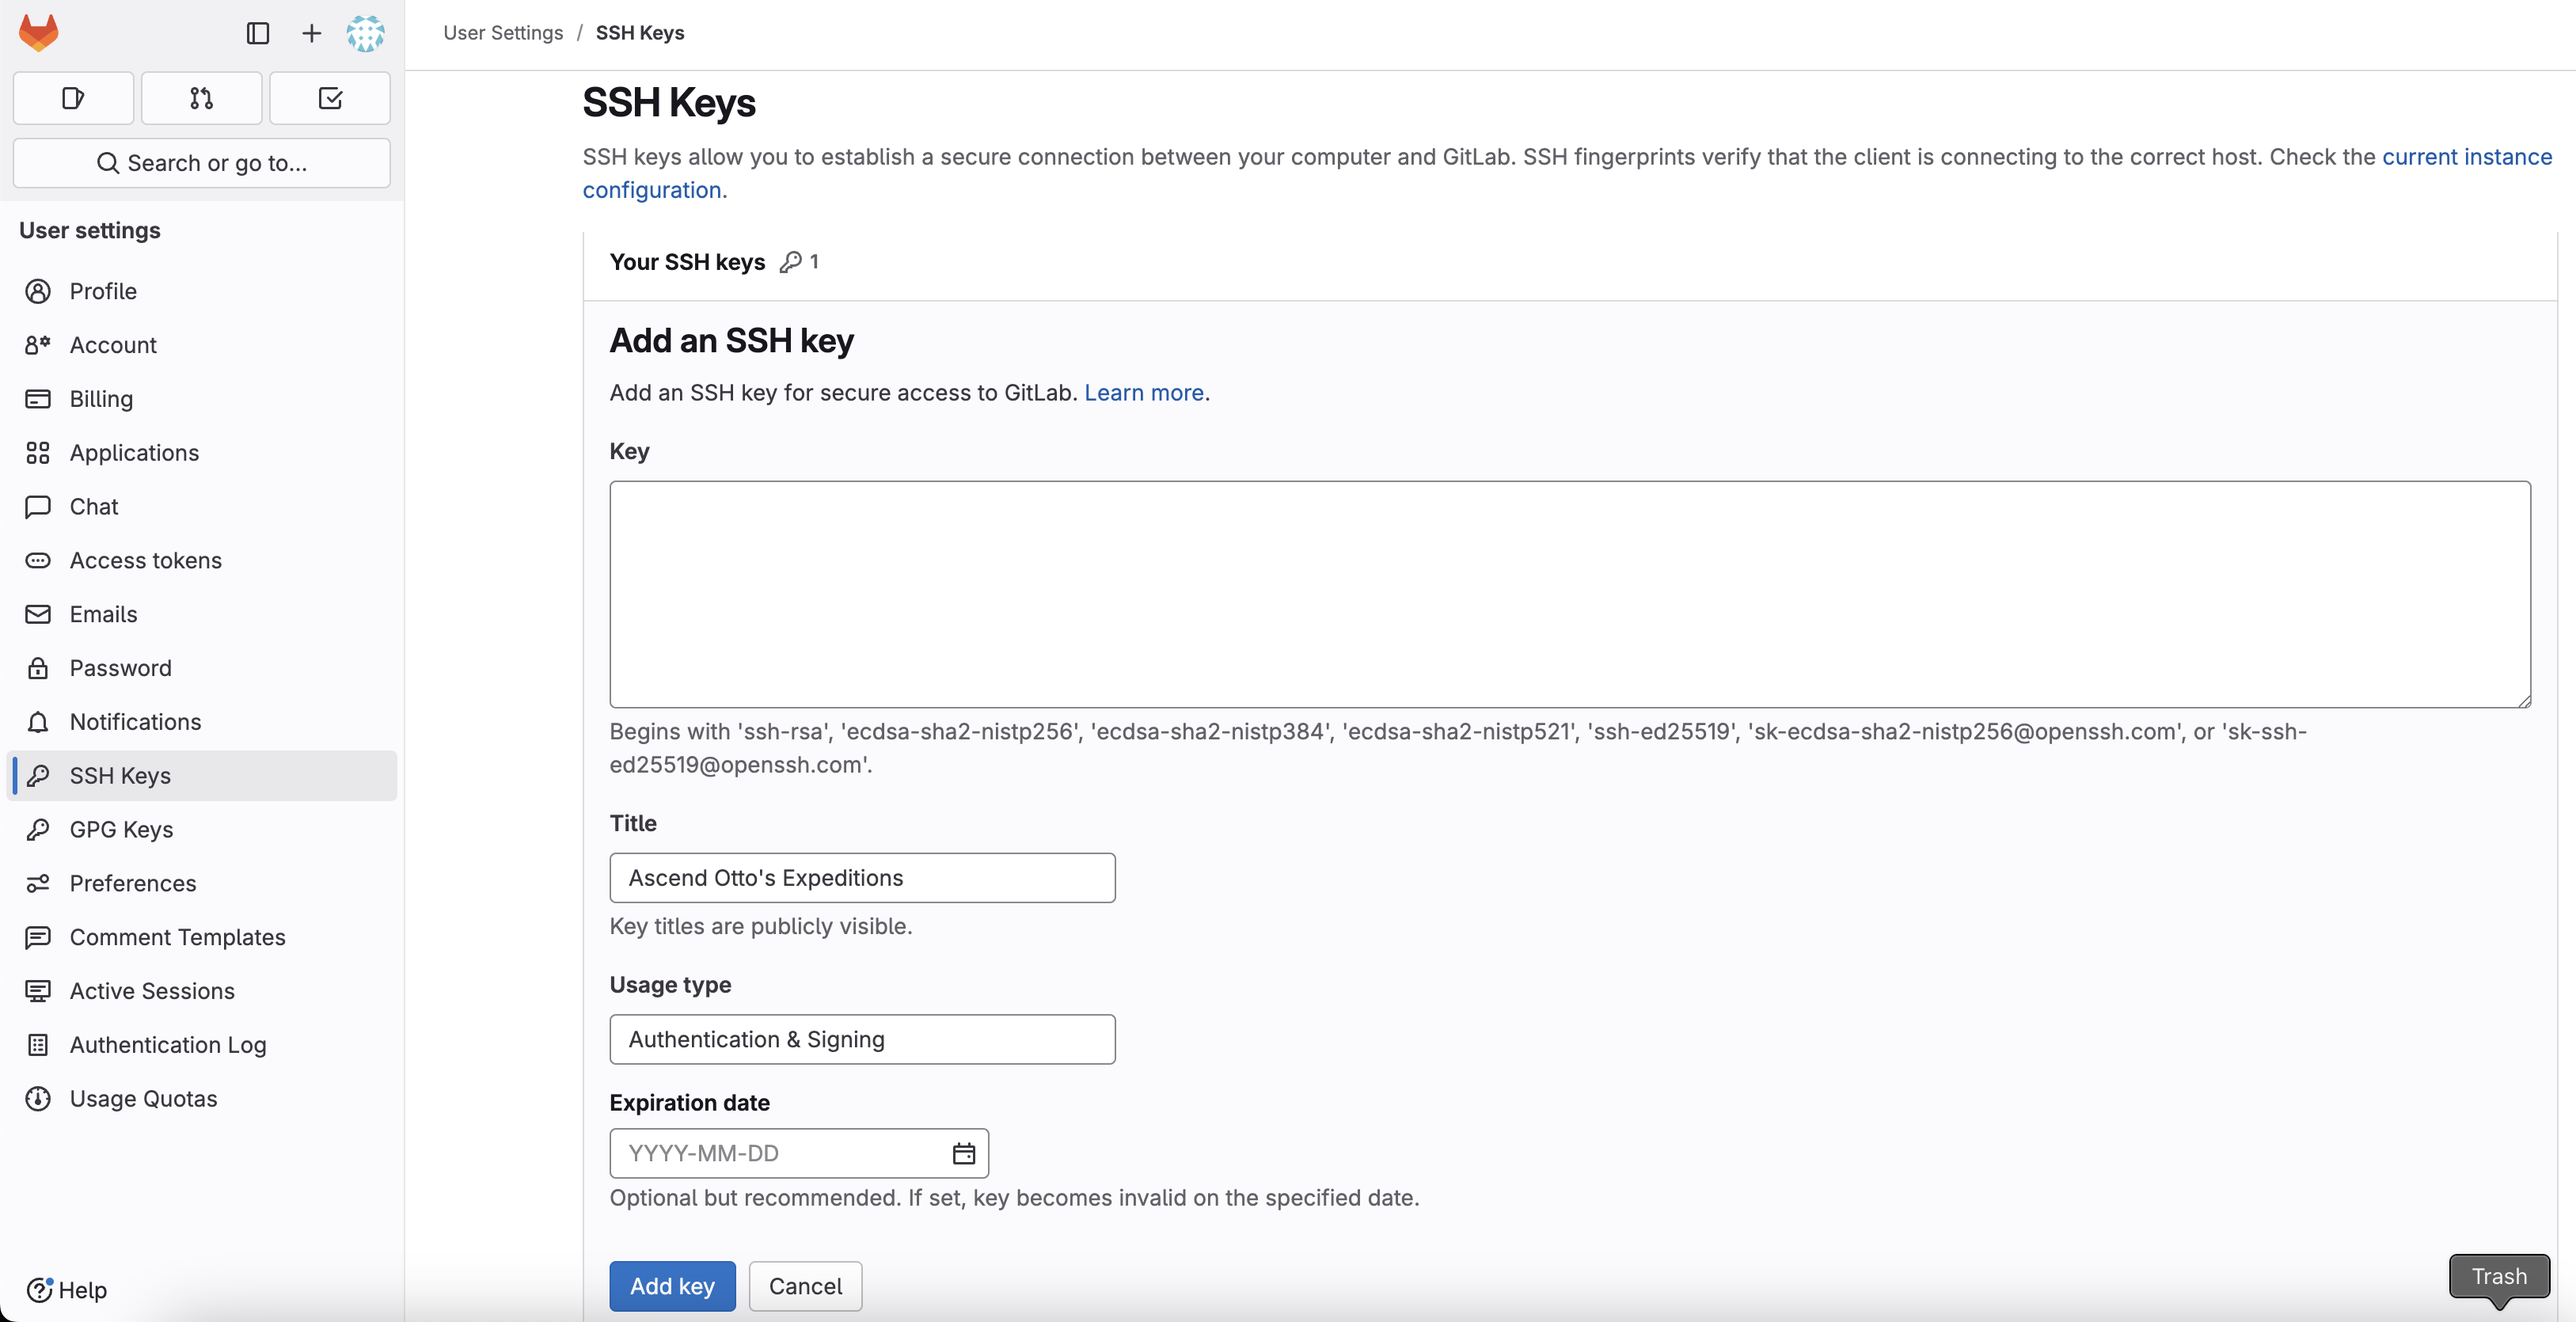Open the to-do list icon
Viewport: 2576px width, 1322px height.
(330, 98)
